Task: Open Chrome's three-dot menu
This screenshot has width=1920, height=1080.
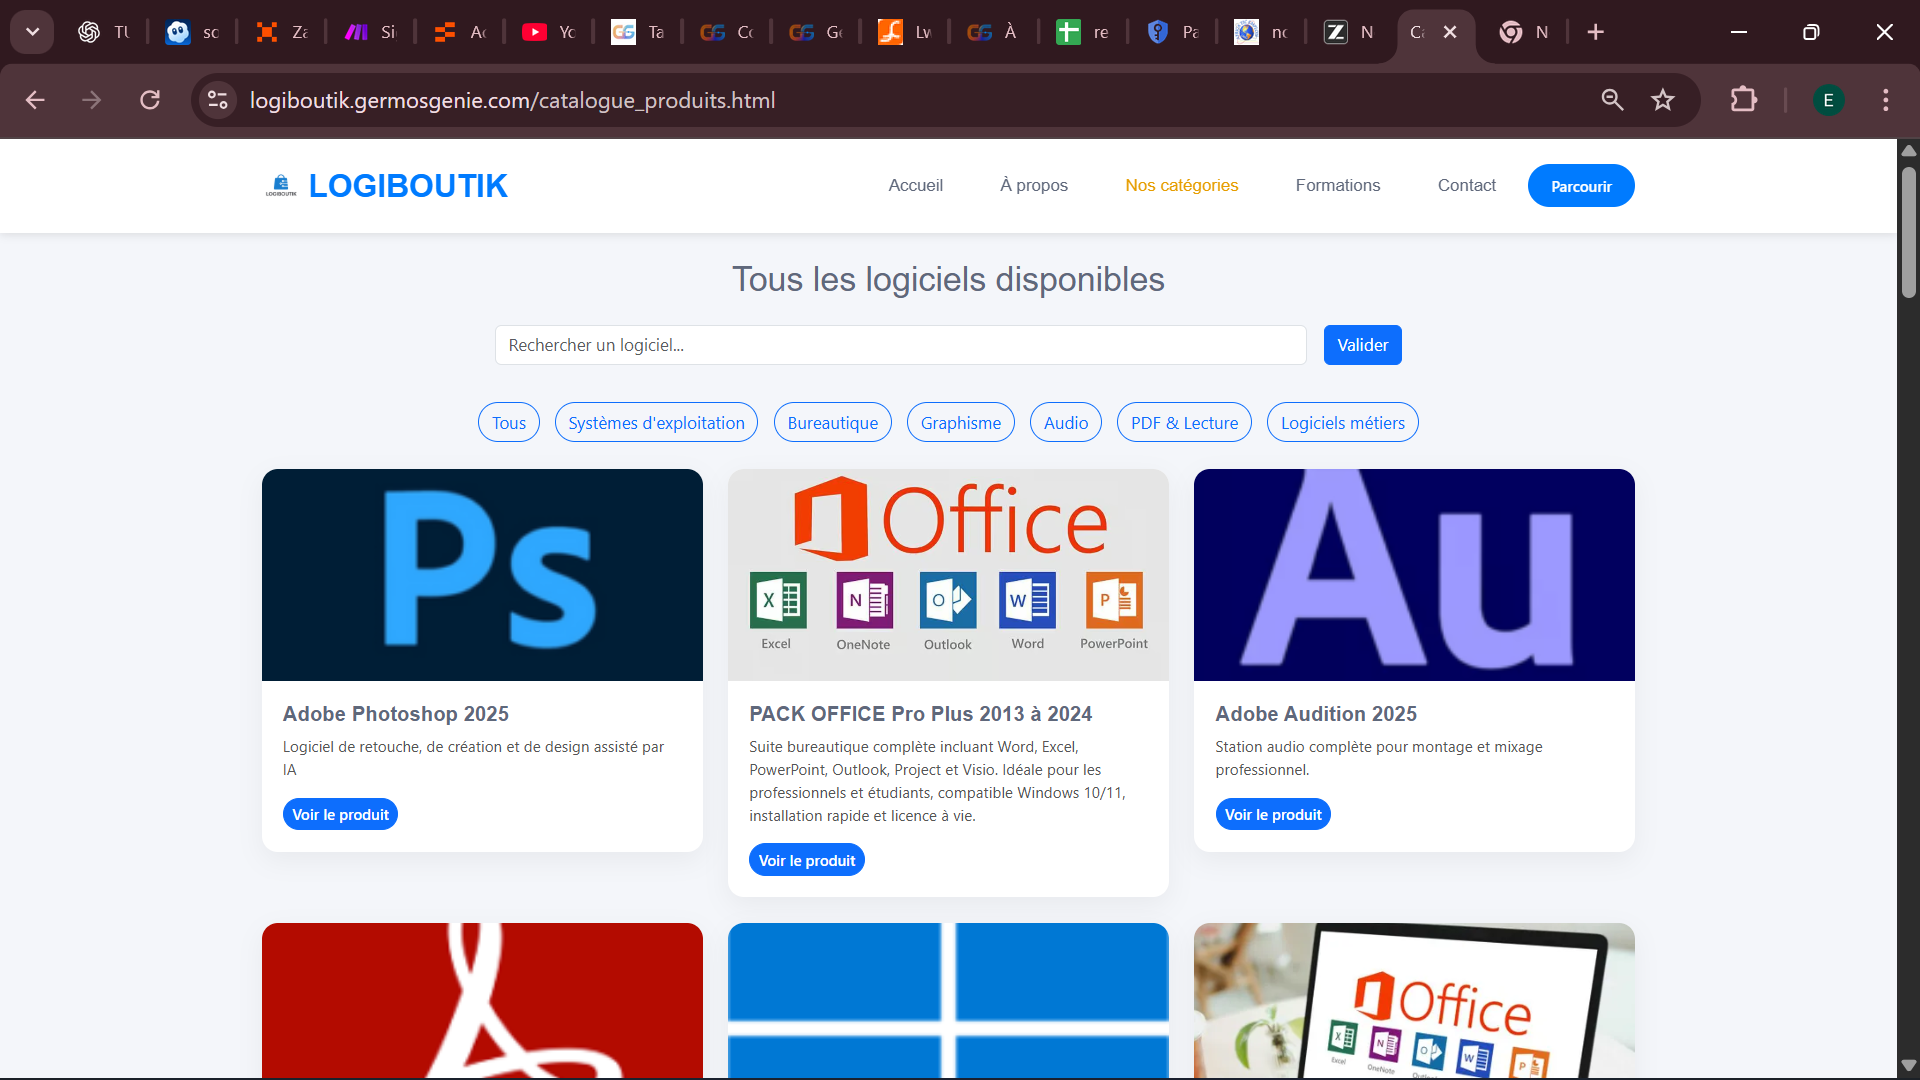Action: click(x=1886, y=100)
